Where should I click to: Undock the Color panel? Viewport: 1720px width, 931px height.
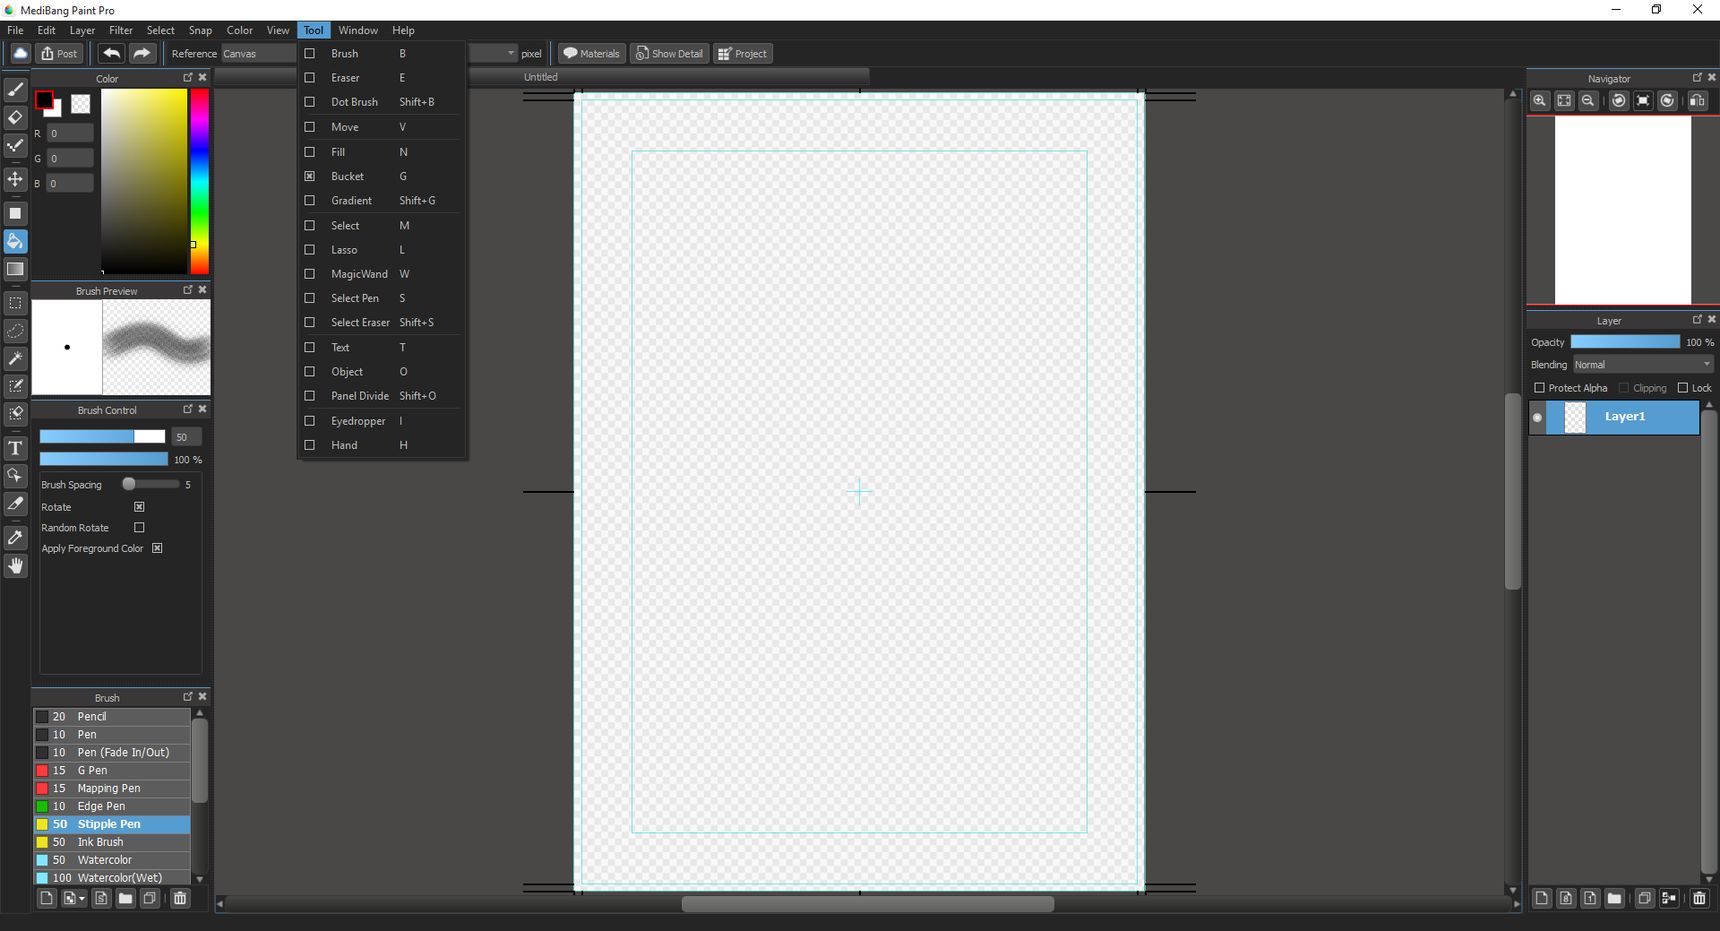click(187, 77)
